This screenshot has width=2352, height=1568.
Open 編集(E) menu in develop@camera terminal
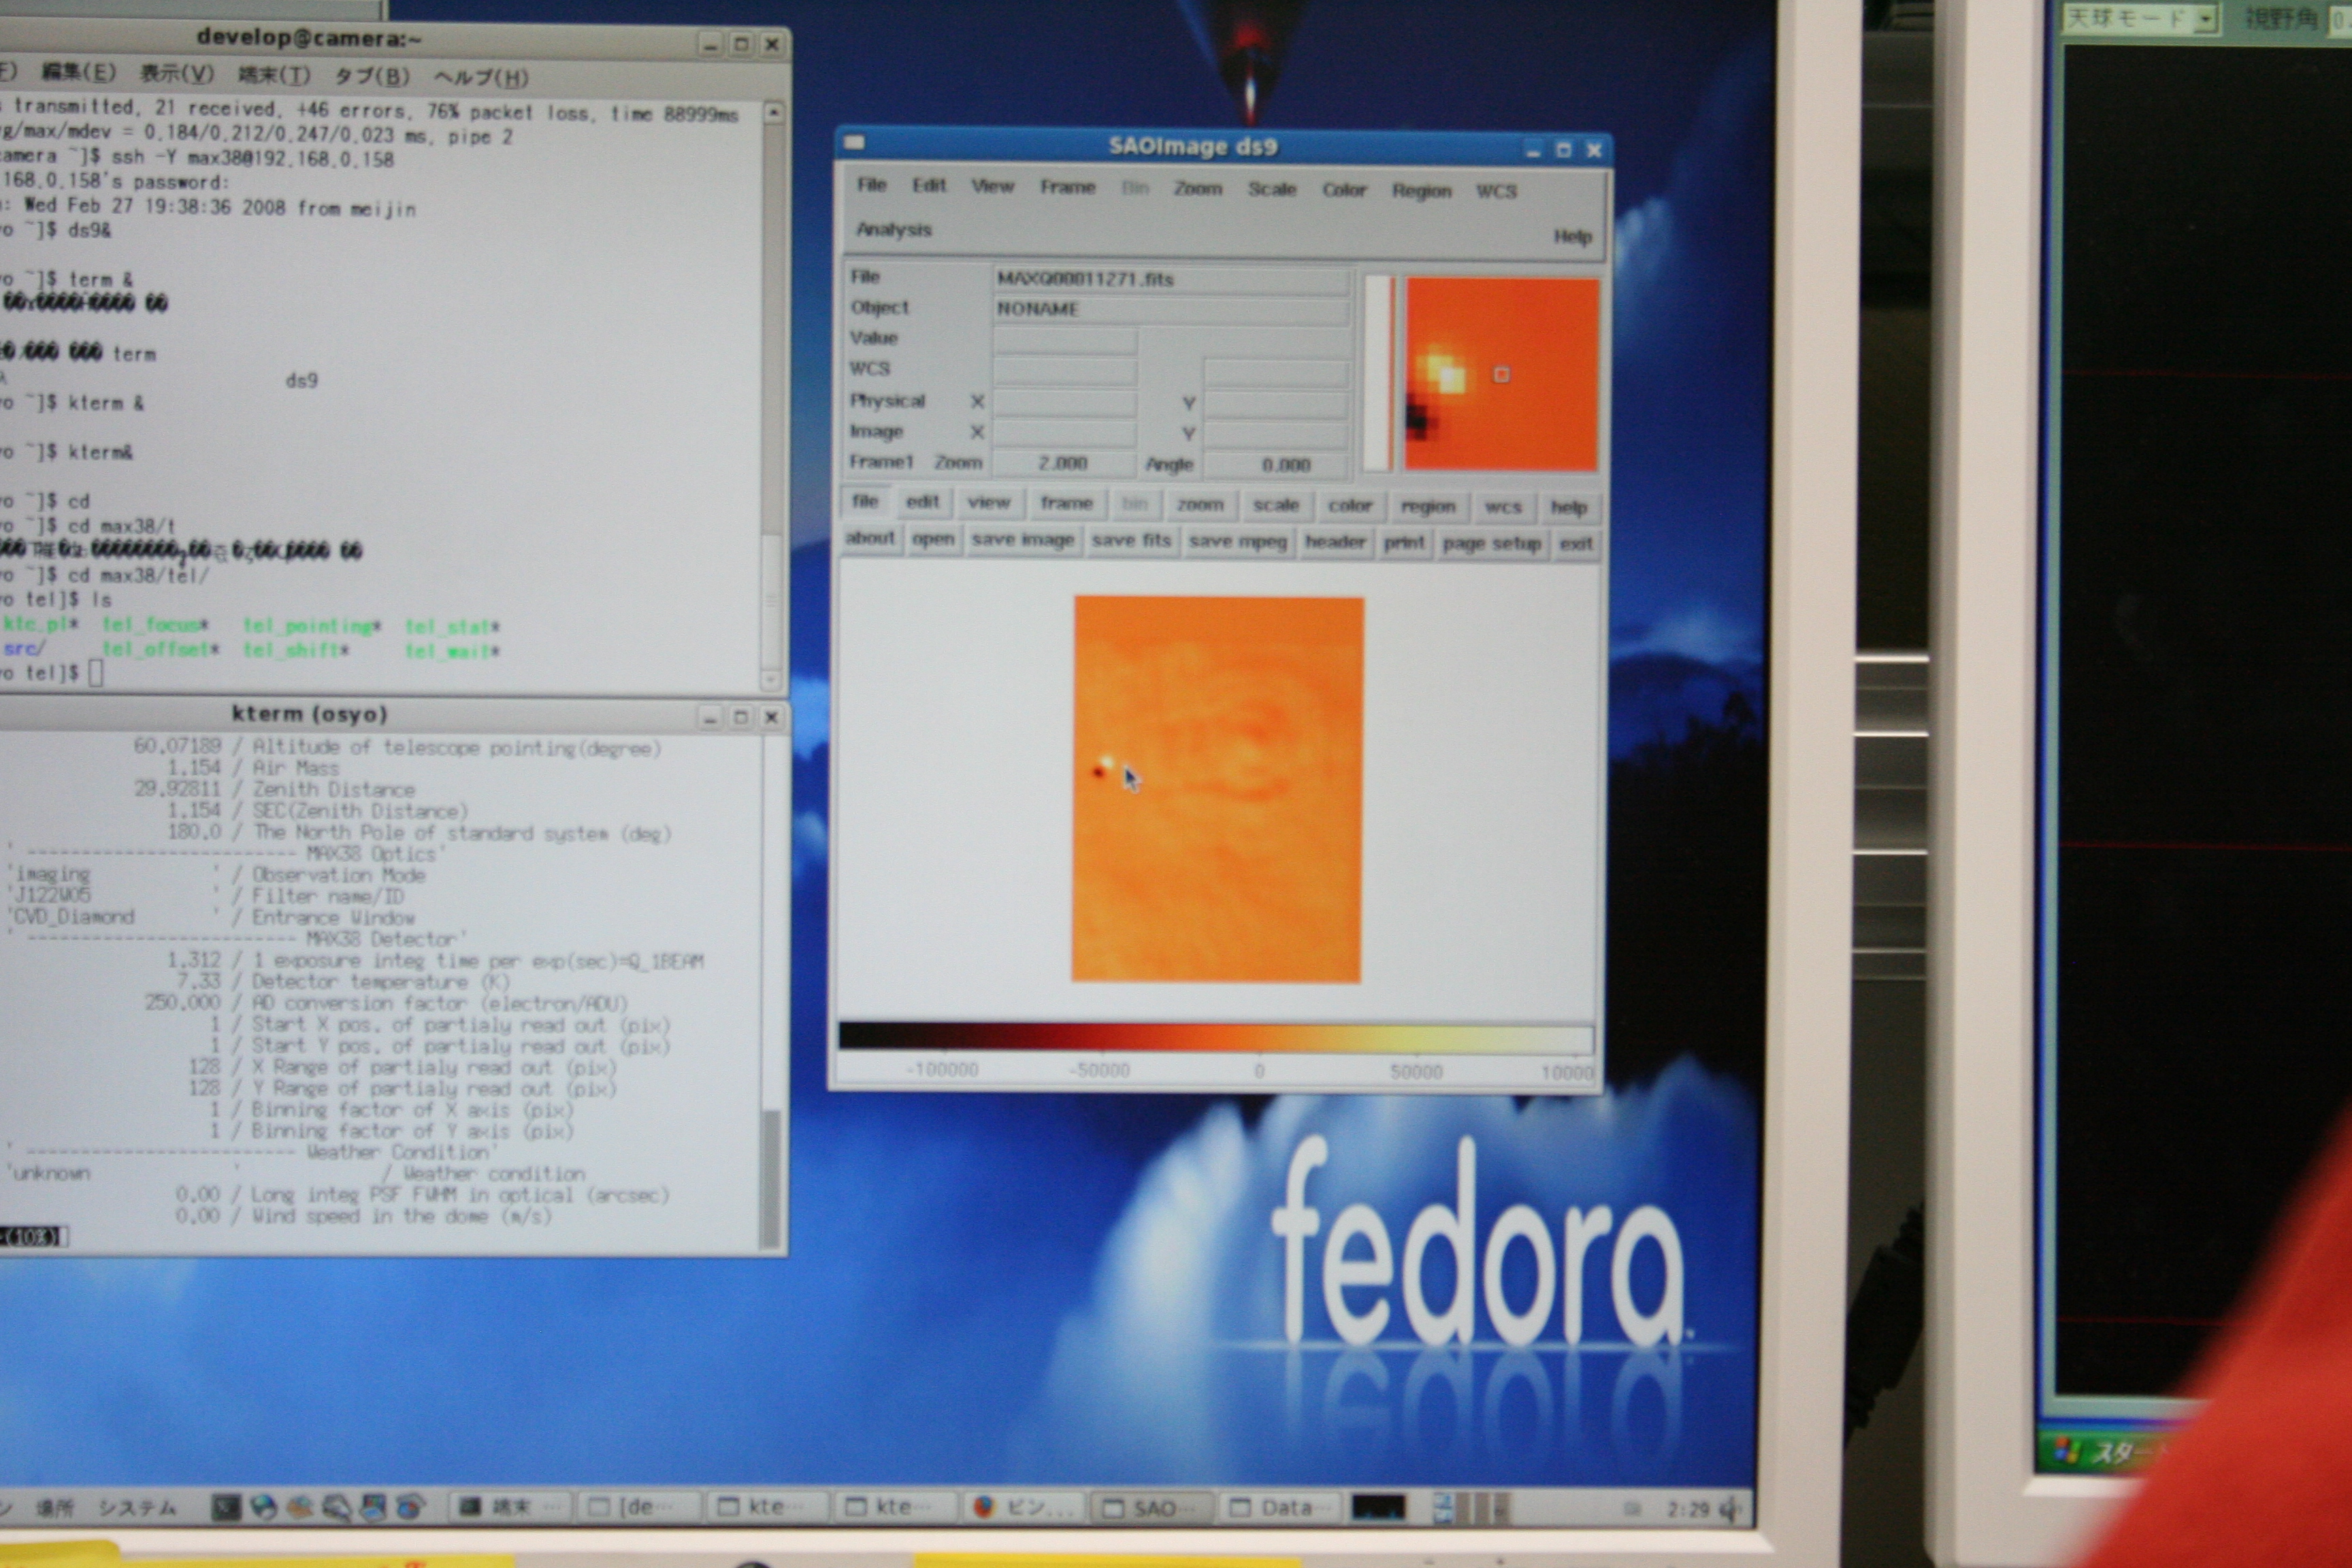coord(79,73)
